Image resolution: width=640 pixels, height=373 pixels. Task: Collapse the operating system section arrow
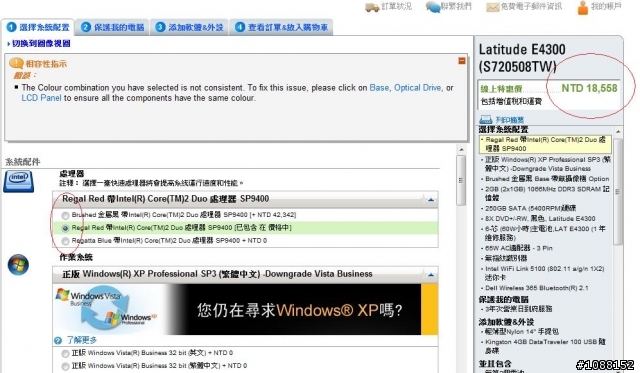[431, 275]
